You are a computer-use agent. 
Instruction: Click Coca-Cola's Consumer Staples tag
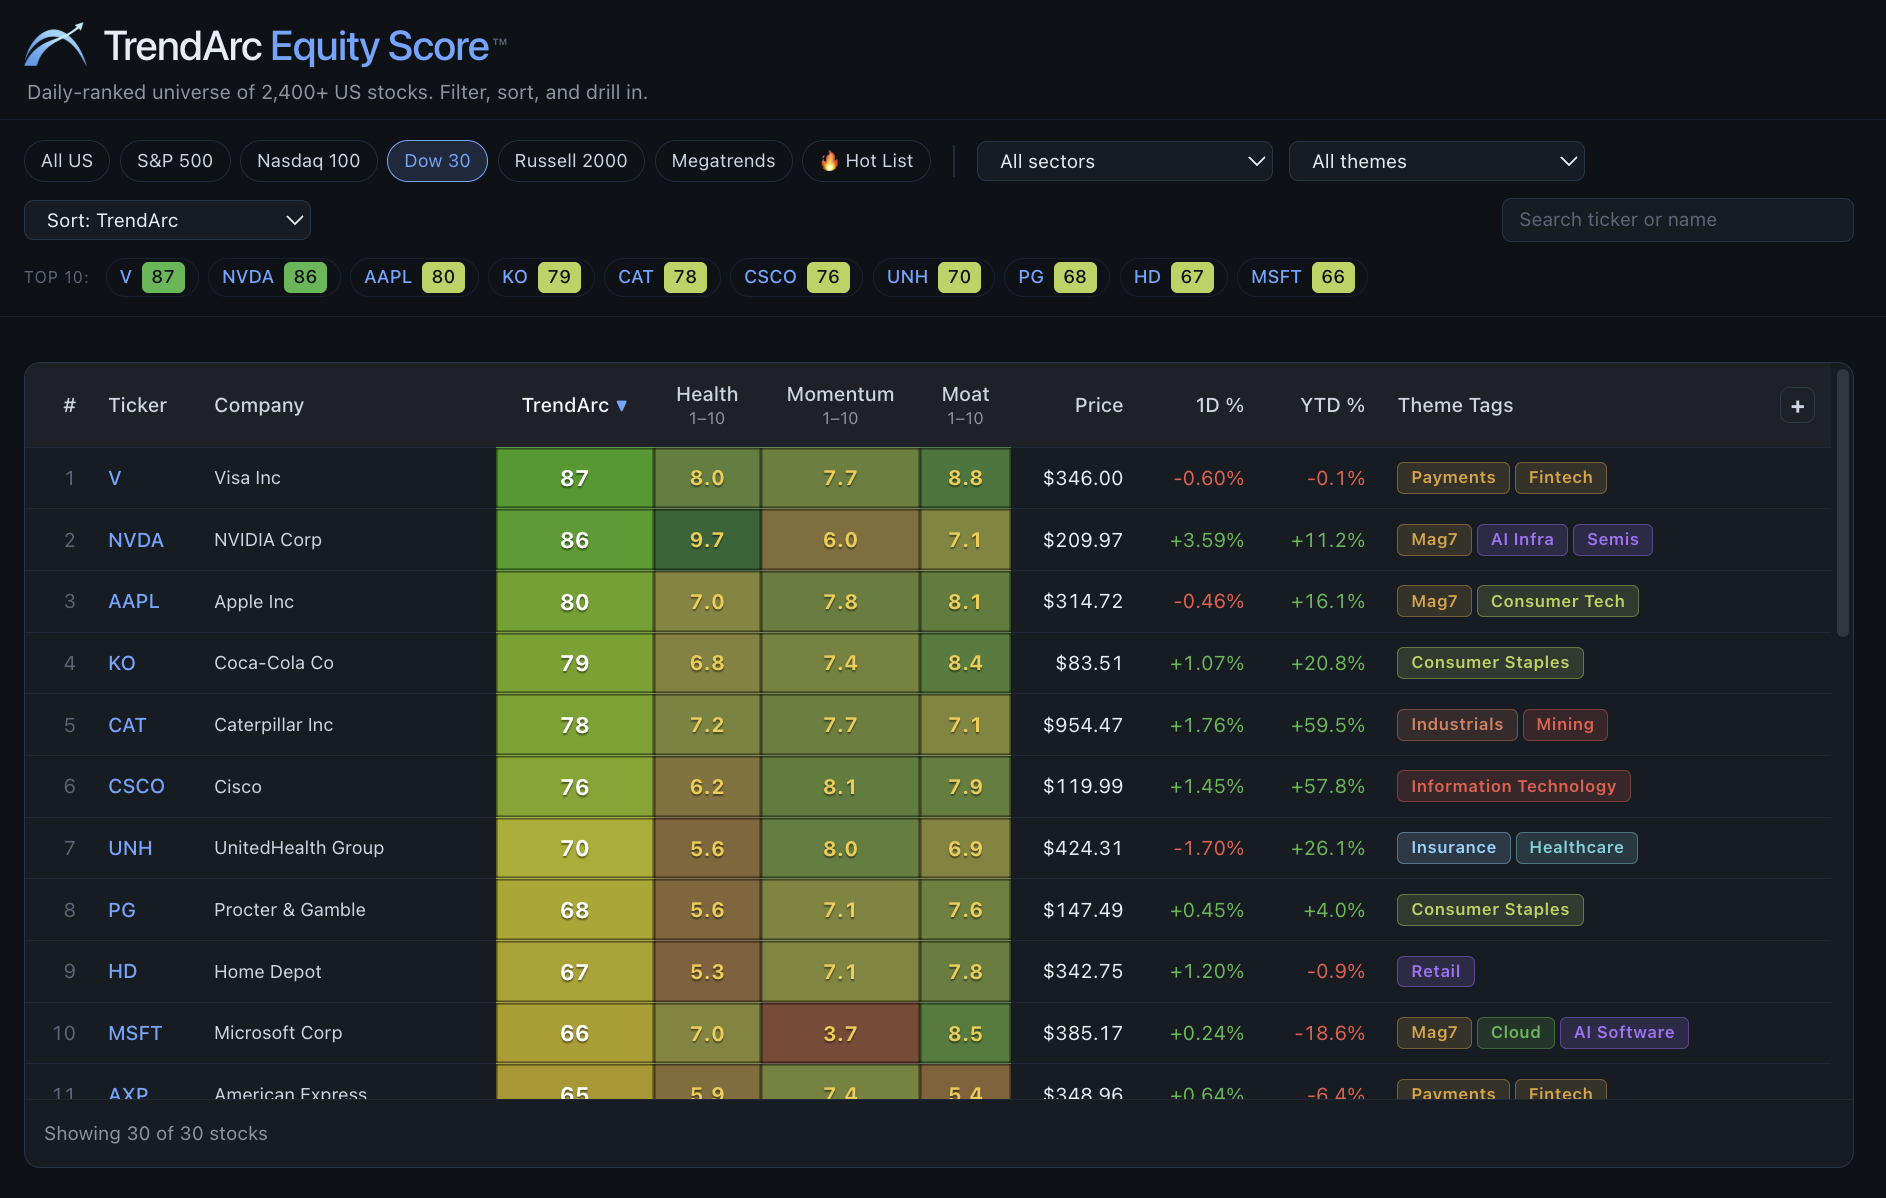[x=1490, y=663]
